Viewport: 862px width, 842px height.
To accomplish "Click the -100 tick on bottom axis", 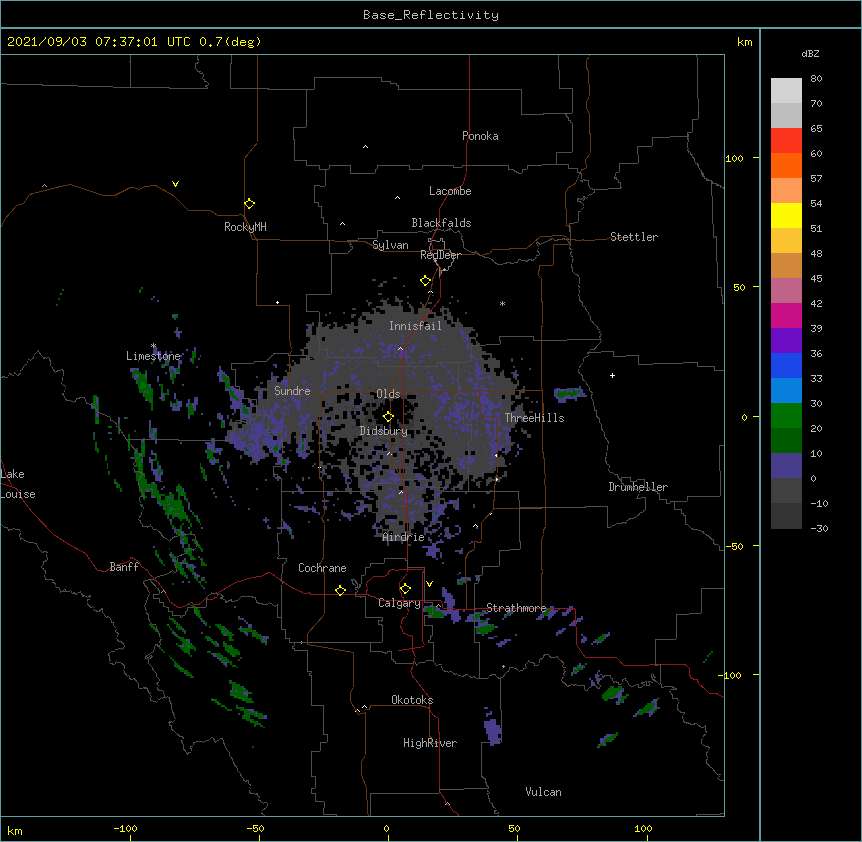I will [125, 829].
